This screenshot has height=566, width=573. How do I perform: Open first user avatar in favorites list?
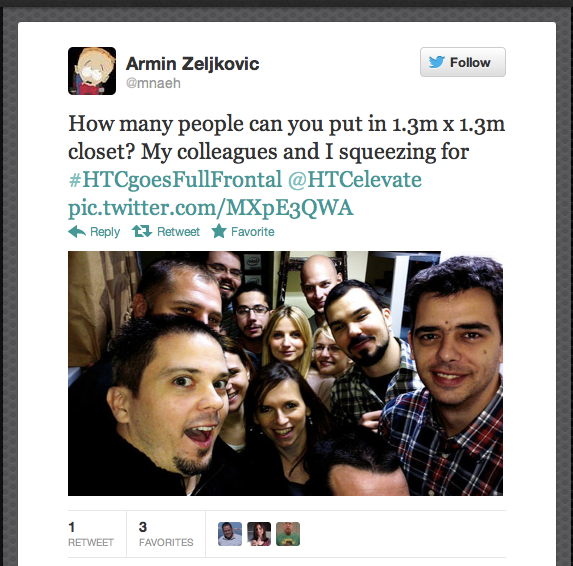(230, 534)
